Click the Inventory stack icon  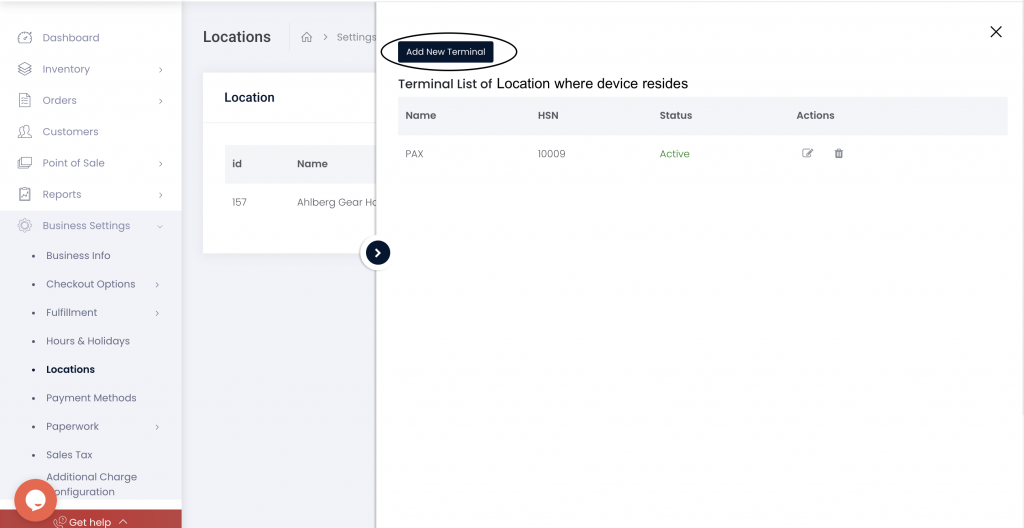pos(24,69)
